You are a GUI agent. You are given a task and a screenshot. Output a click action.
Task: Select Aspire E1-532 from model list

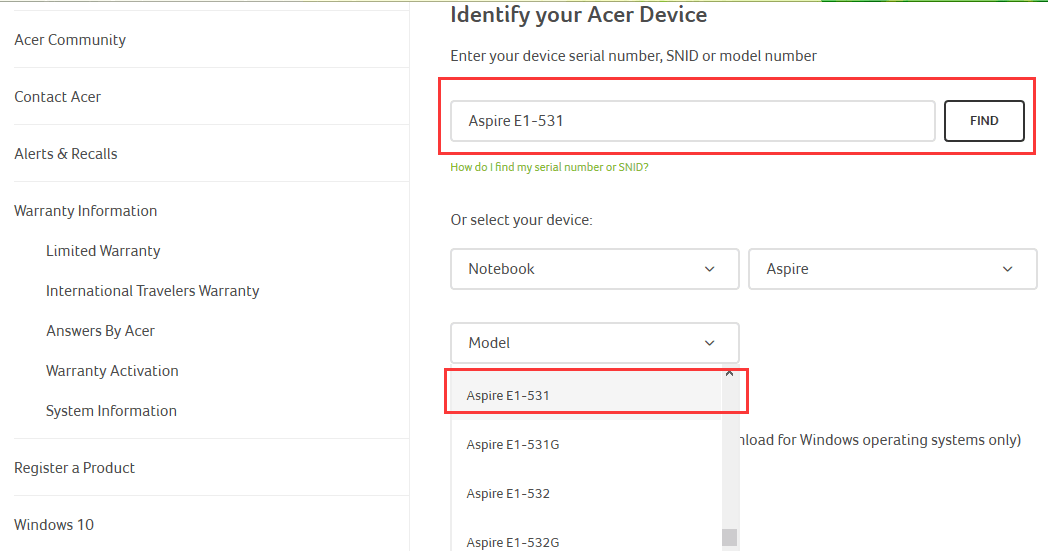tap(586, 493)
